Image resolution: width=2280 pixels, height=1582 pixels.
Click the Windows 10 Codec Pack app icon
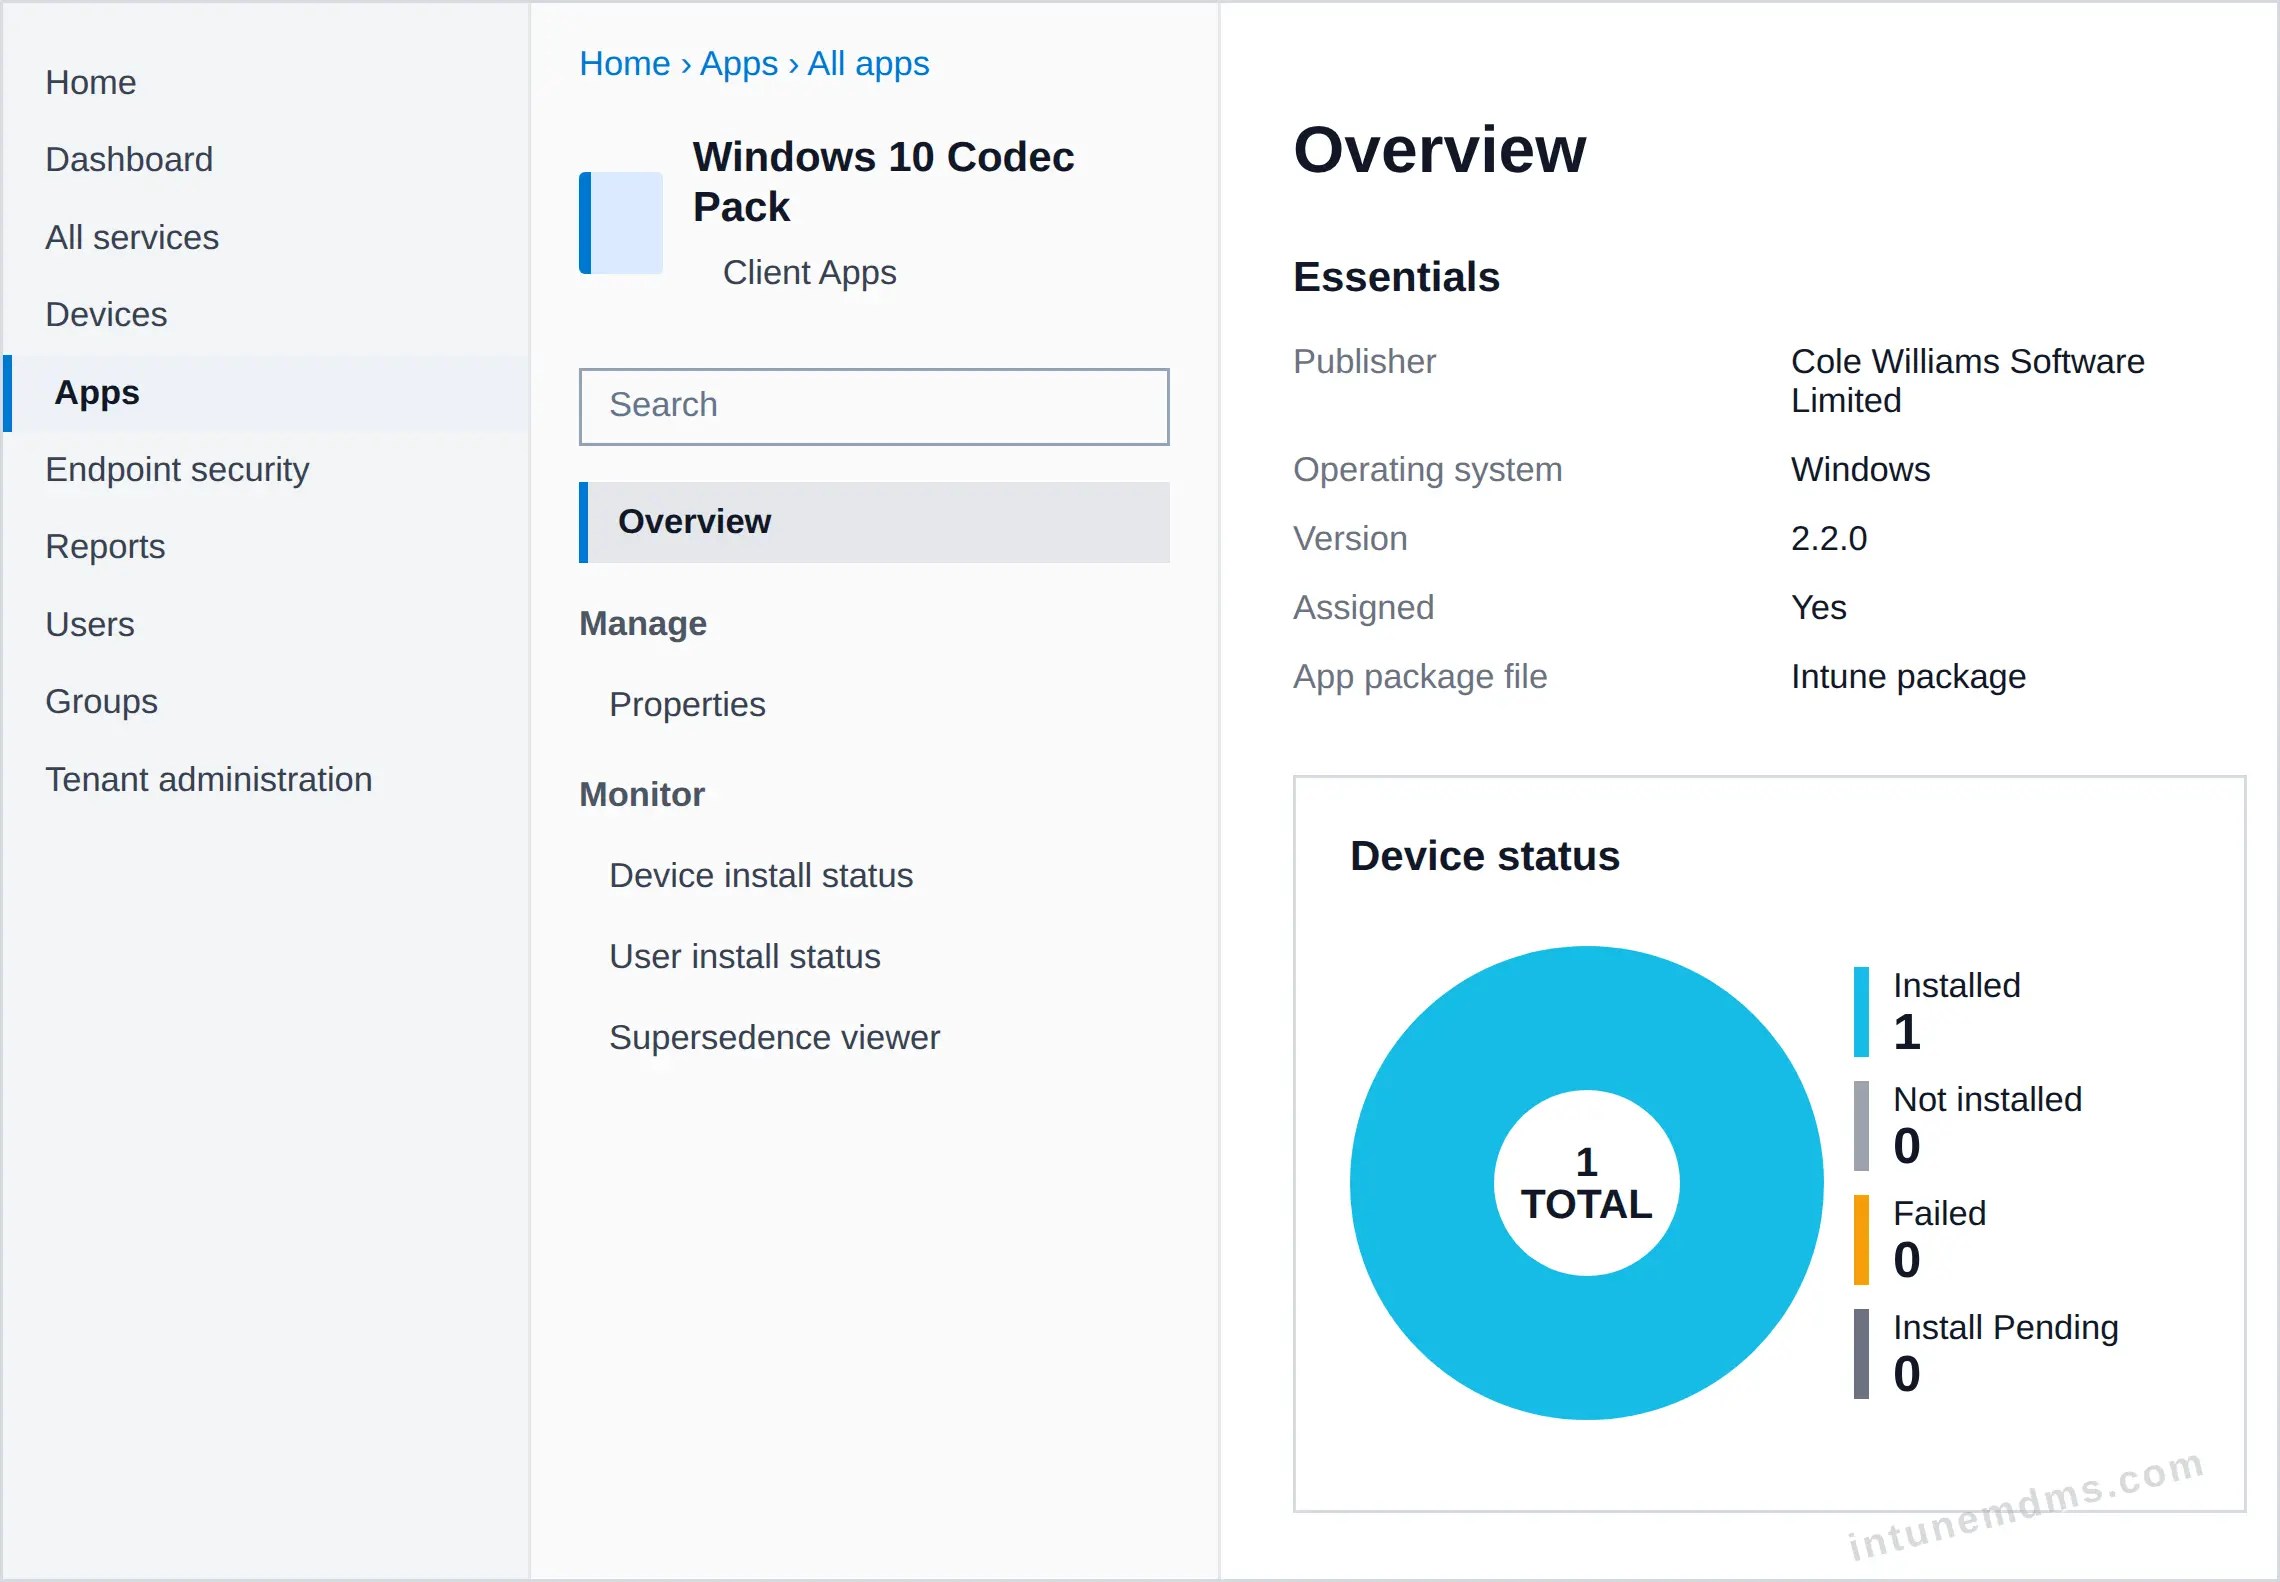[x=621, y=223]
